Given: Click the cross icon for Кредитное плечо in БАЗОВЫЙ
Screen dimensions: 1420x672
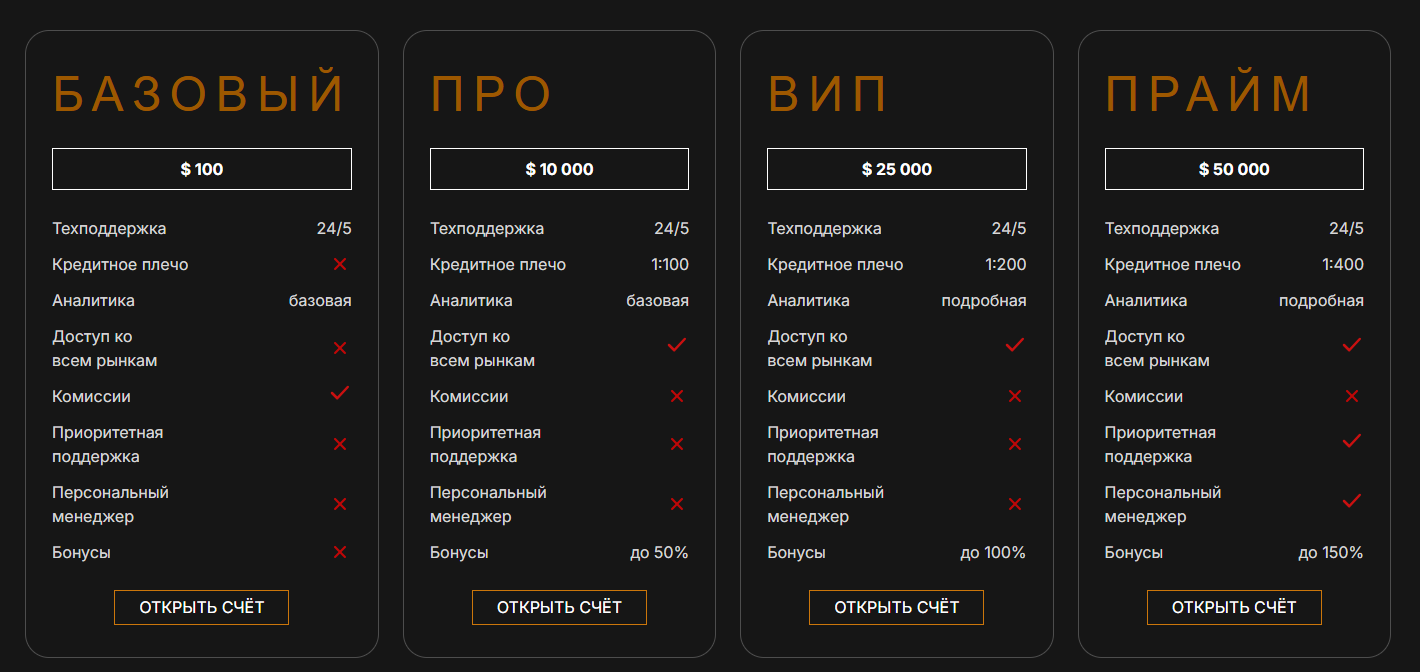Looking at the screenshot, I should pyautogui.click(x=340, y=264).
